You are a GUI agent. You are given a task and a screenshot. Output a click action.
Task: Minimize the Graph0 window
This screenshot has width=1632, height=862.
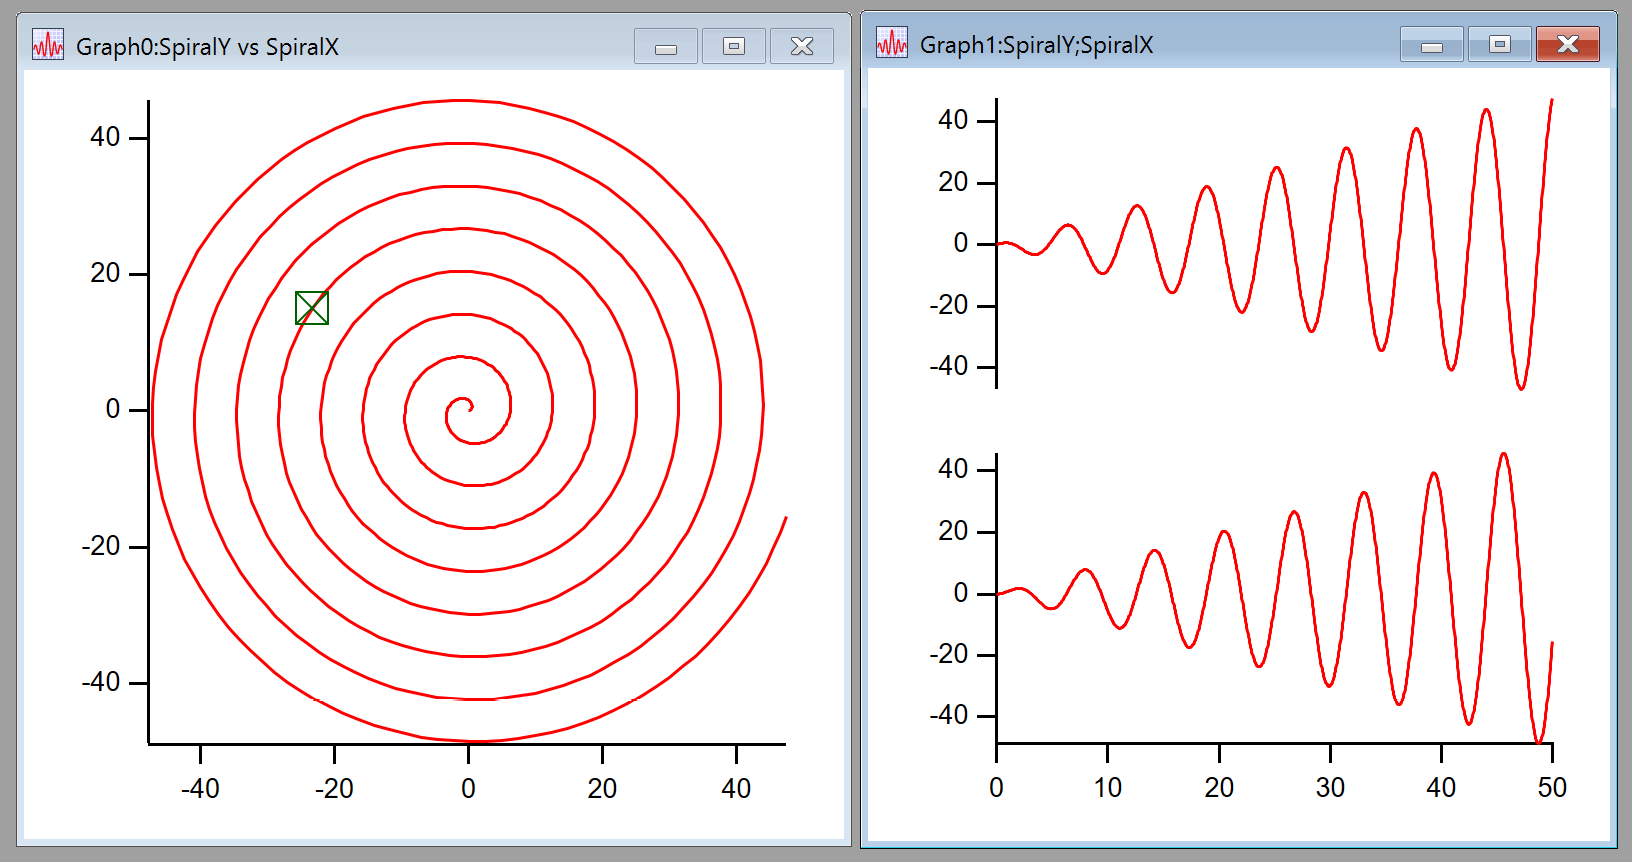click(x=665, y=46)
